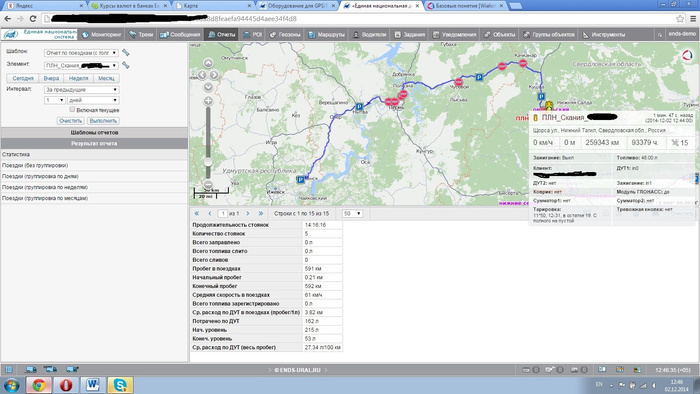Click Opera icon in Windows taskbar
The width and height of the screenshot is (700, 394).
click(66, 385)
